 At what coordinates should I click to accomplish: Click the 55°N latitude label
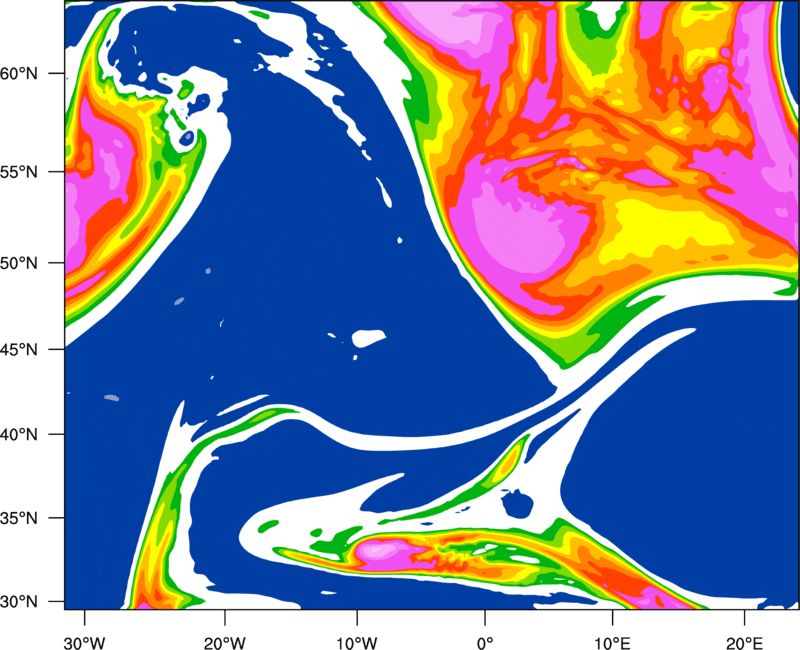pos(19,172)
